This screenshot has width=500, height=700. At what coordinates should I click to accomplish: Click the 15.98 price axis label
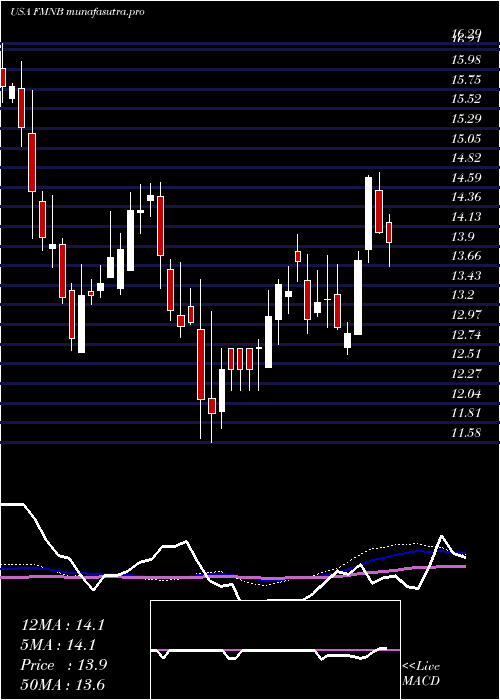[466, 60]
